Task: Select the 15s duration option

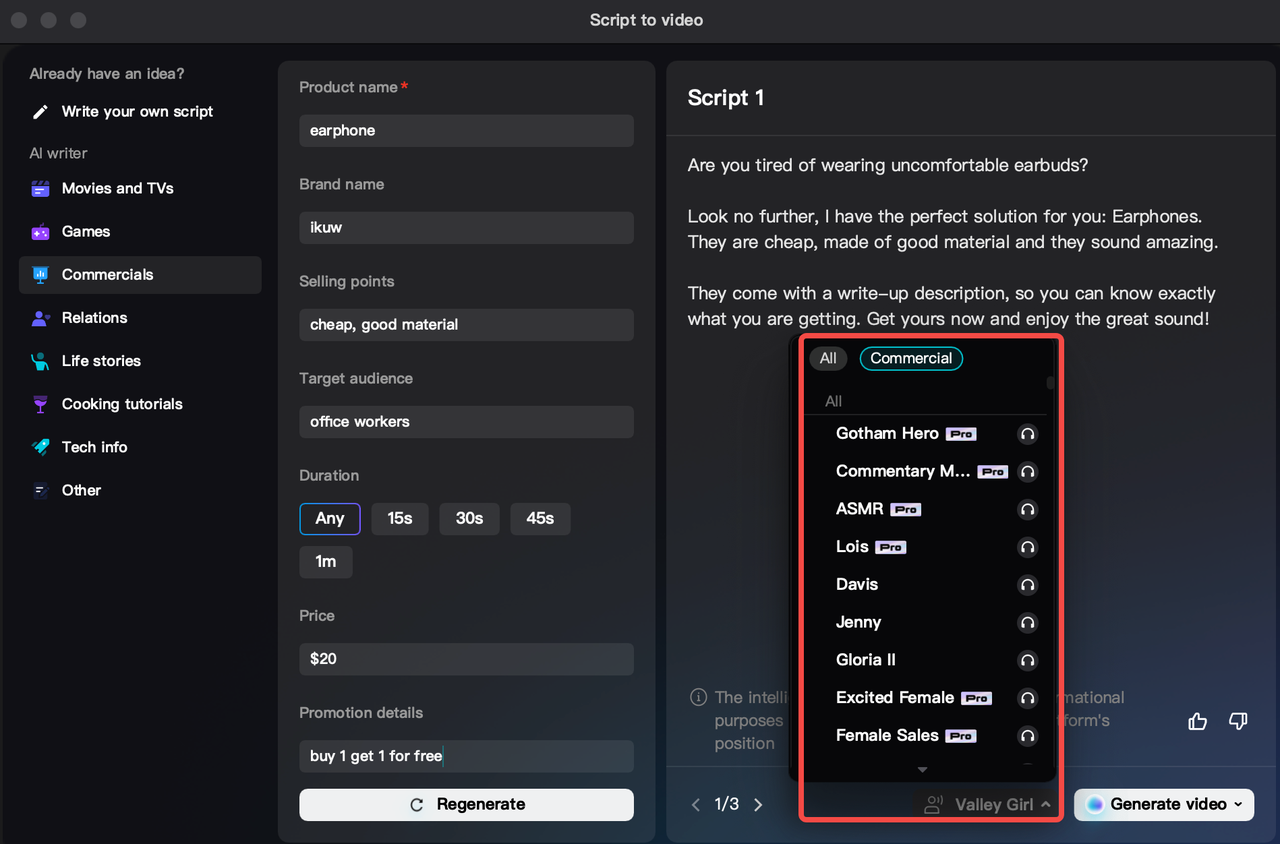Action: (x=400, y=518)
